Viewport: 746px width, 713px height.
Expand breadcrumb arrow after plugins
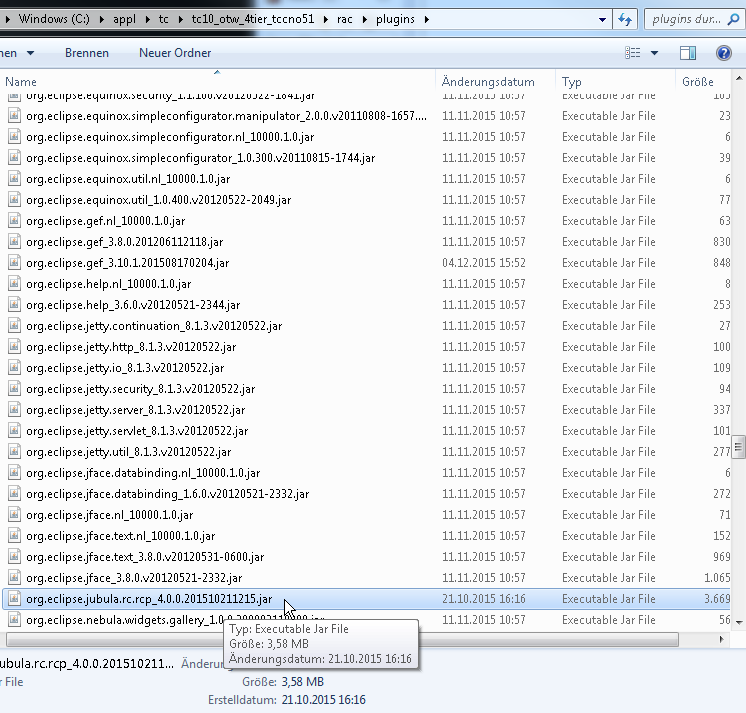click(x=426, y=20)
